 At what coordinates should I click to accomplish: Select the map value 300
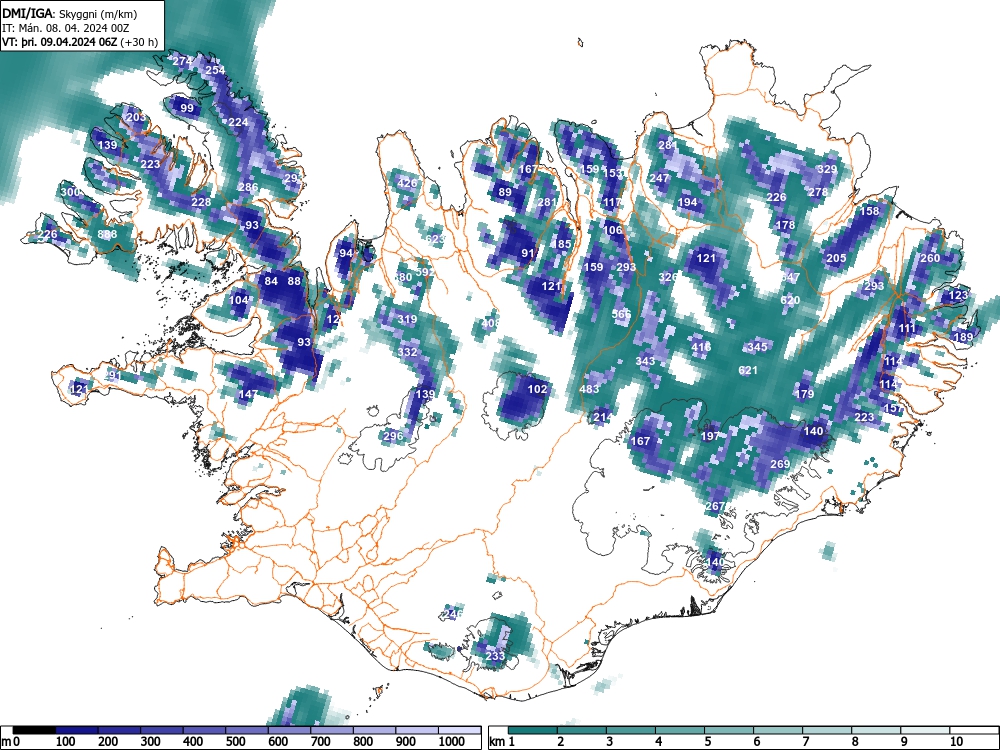coord(70,192)
